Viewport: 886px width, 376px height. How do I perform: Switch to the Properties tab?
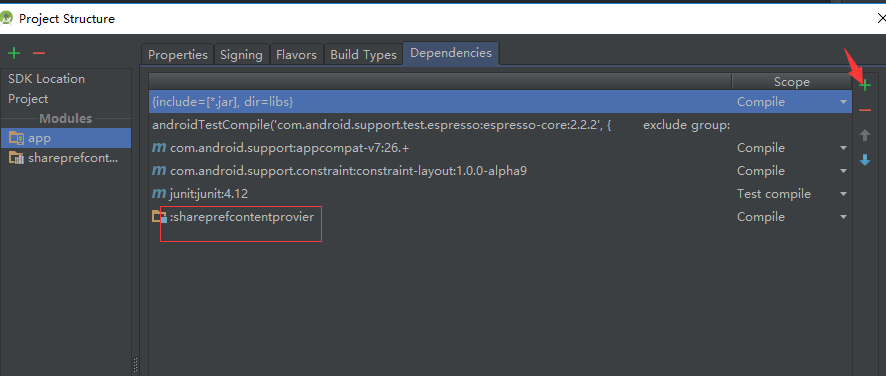[x=178, y=55]
